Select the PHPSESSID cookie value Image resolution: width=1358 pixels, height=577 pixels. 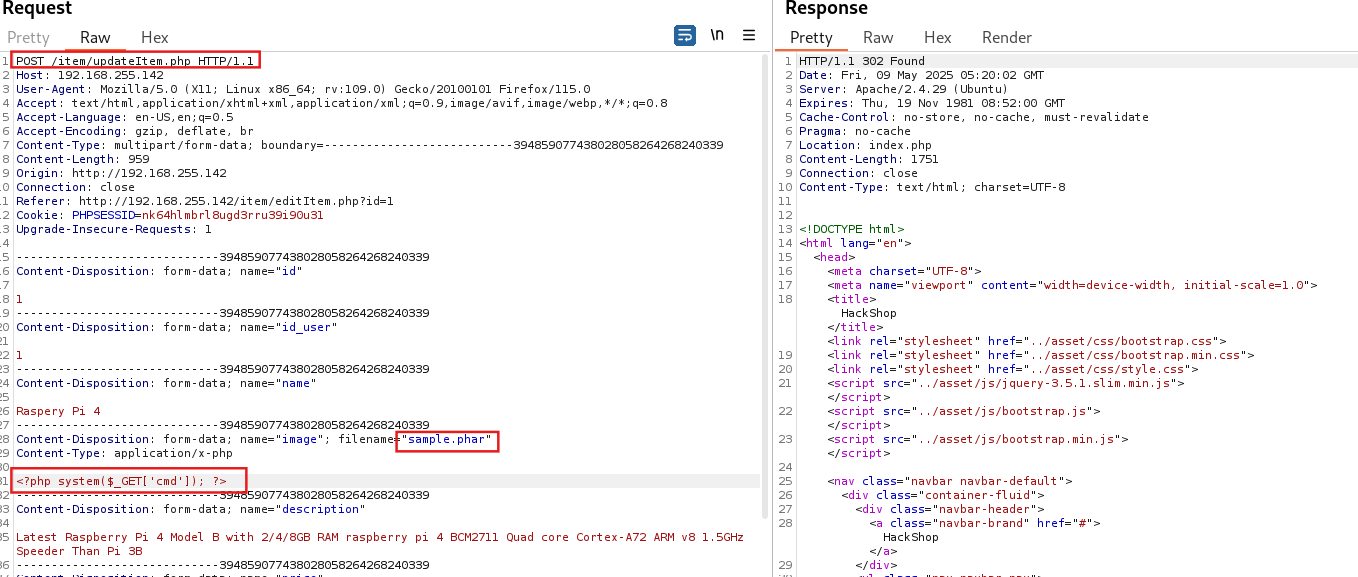pyautogui.click(x=232, y=215)
